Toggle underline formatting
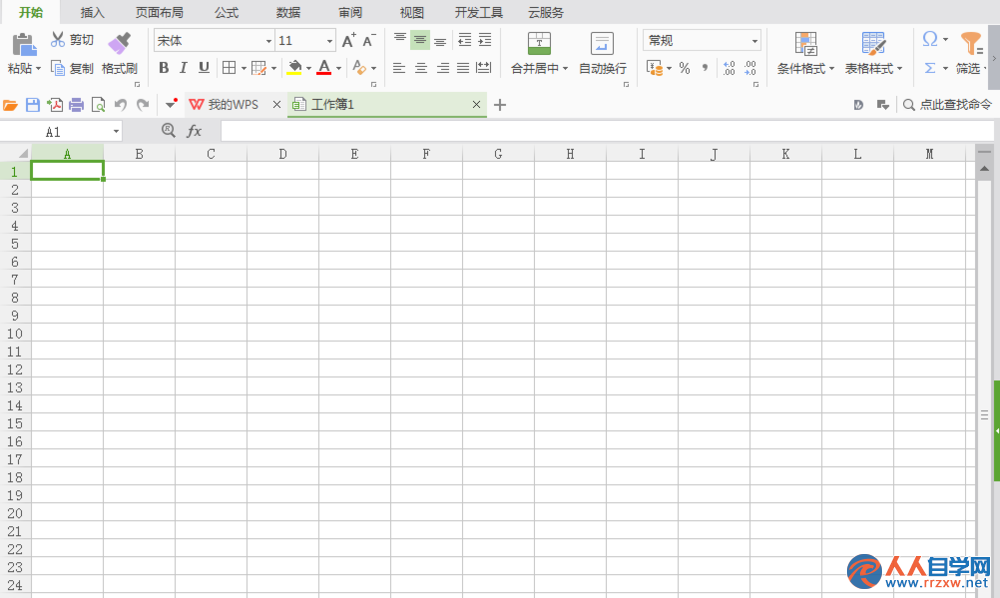Viewport: 1000px width, 598px height. (204, 68)
